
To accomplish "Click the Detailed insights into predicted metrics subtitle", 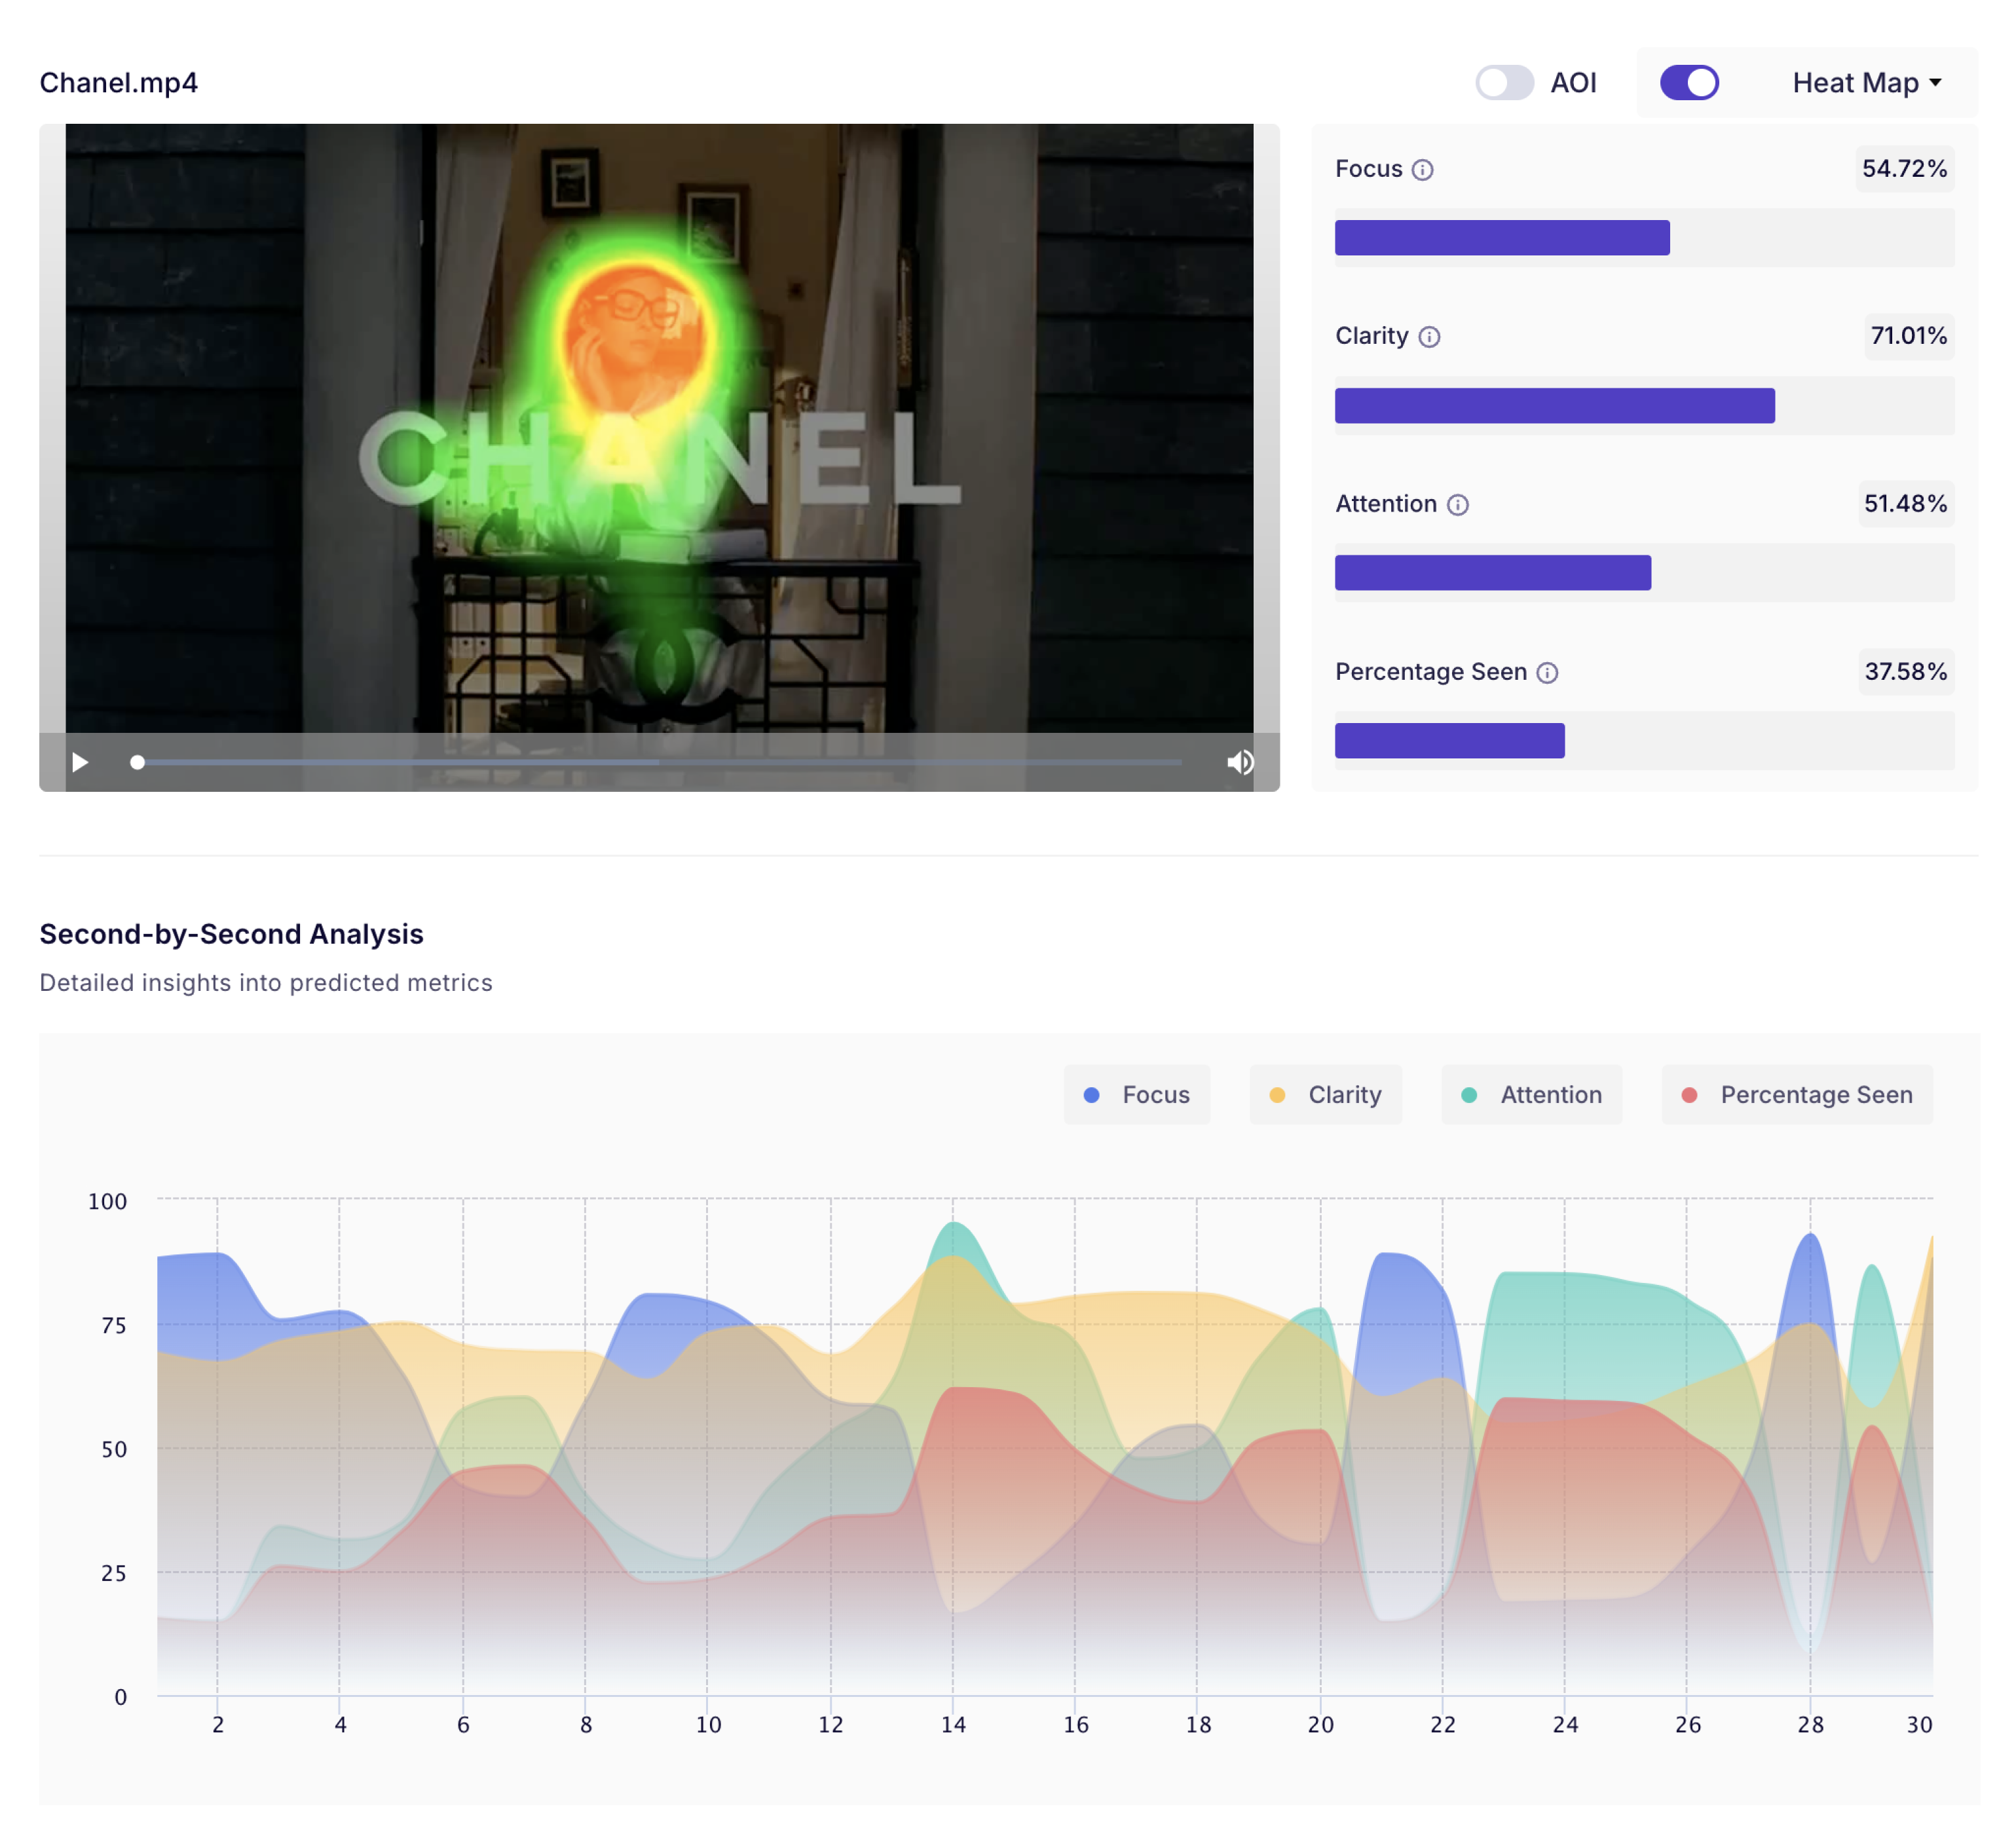I will (266, 983).
